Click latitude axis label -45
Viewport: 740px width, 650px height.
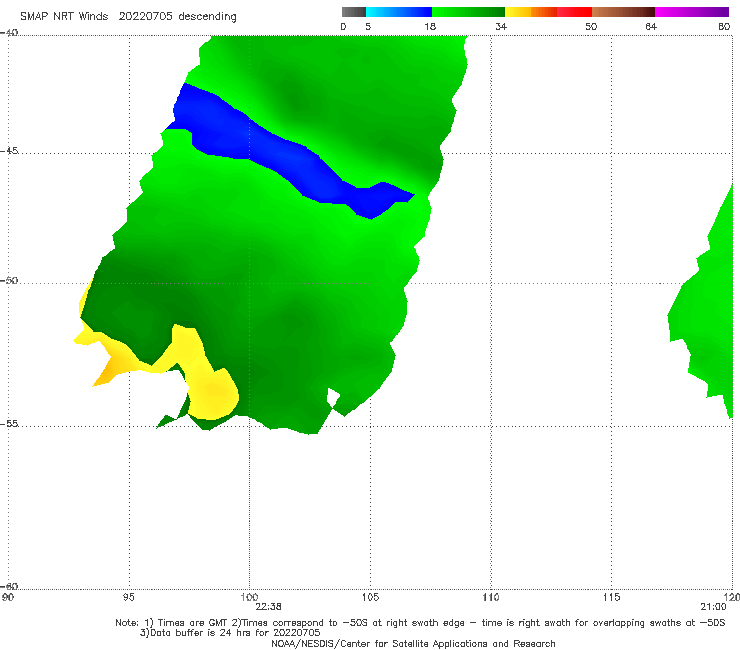click(x=9, y=151)
